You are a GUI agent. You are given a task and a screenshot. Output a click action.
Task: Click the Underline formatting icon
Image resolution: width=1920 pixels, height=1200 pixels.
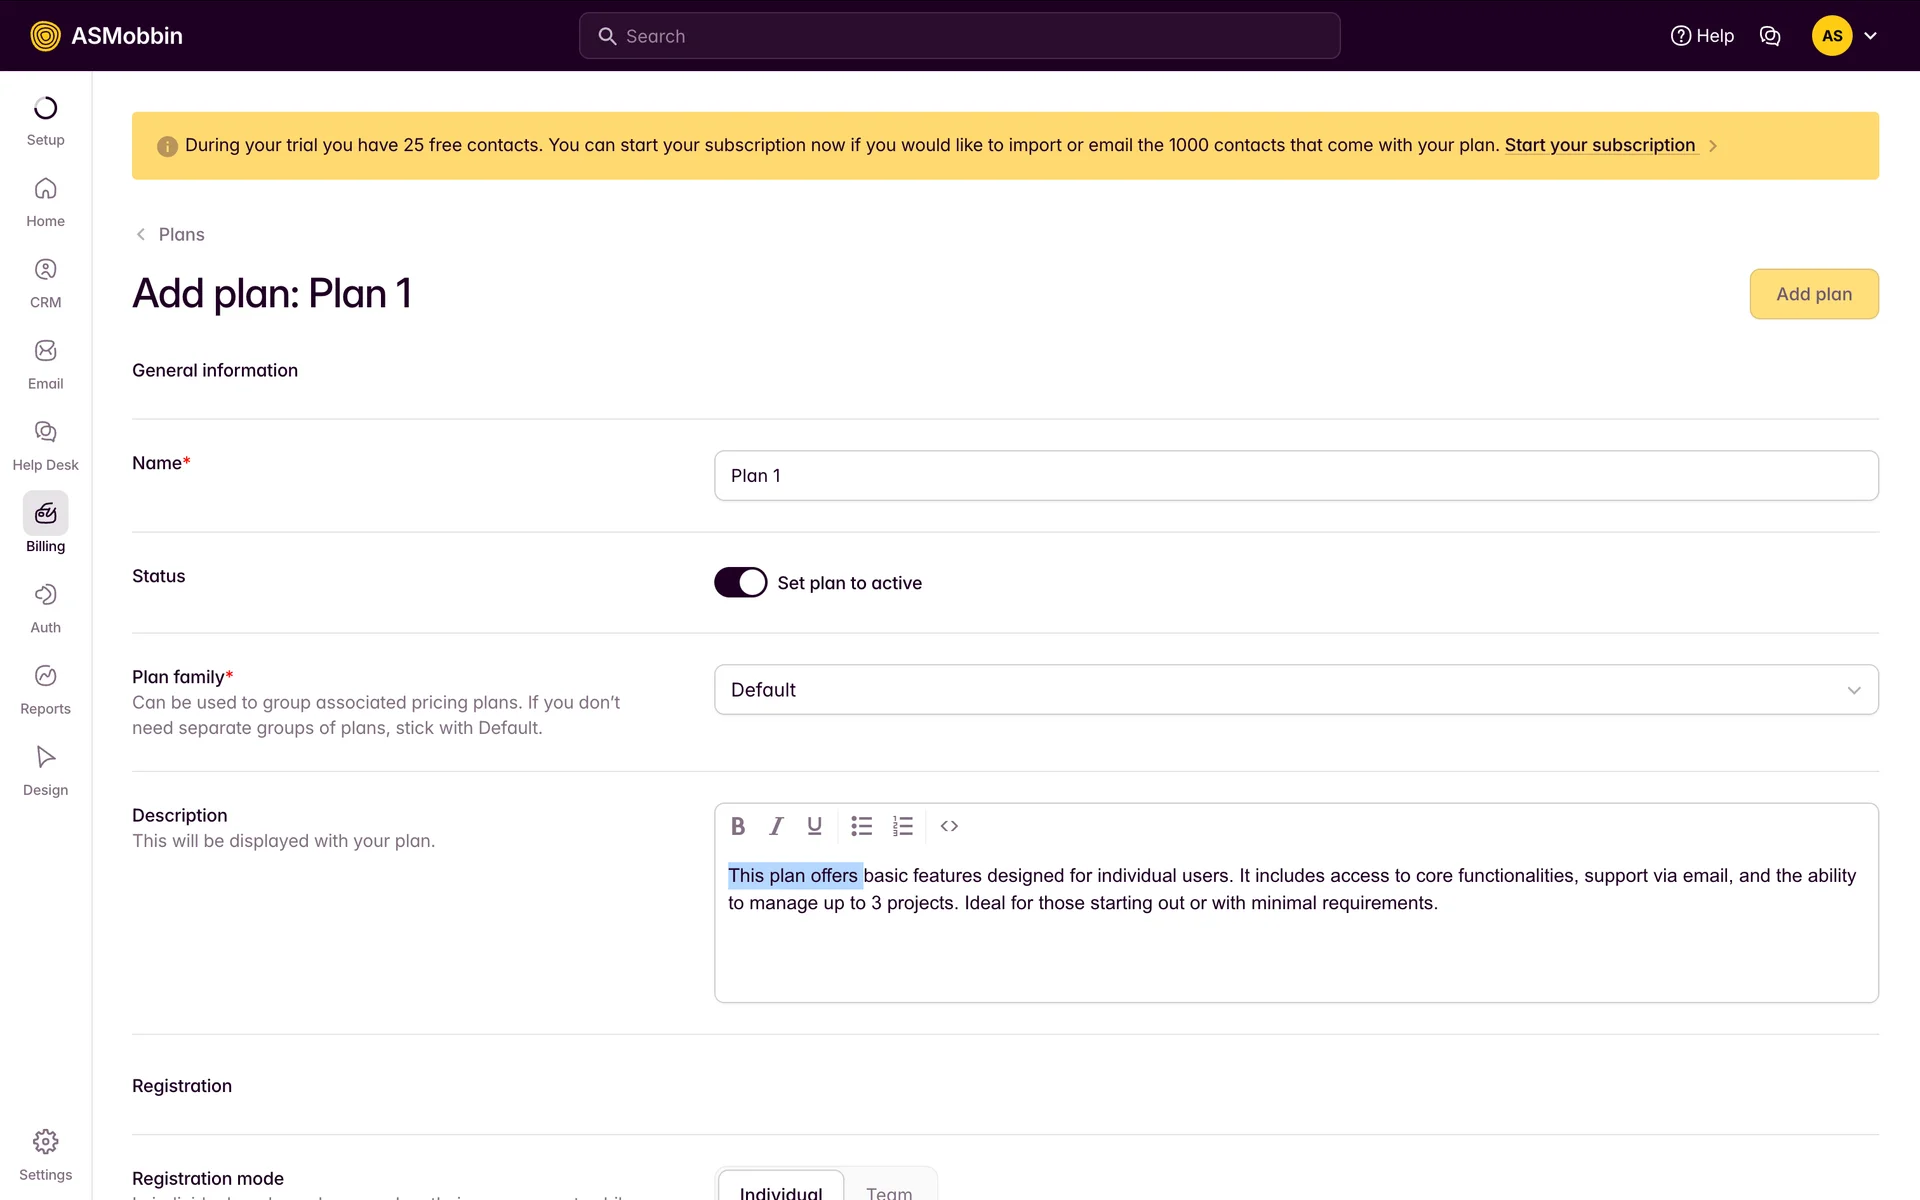pos(814,826)
